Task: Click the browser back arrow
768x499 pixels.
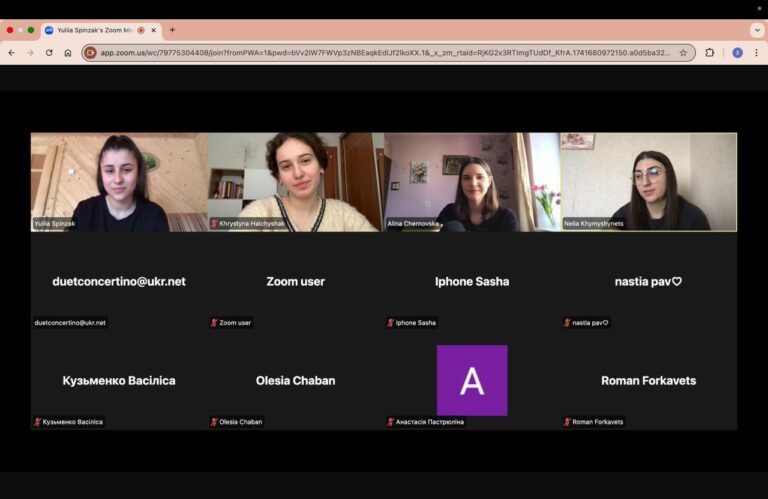Action: (12, 52)
